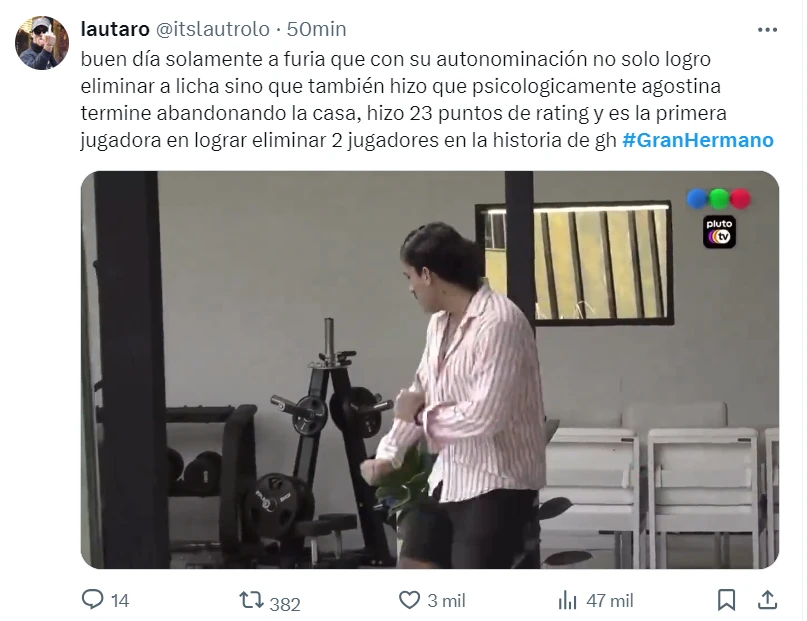This screenshot has width=807, height=621.
Task: Open the @itslautrolo handle link
Action: point(212,29)
